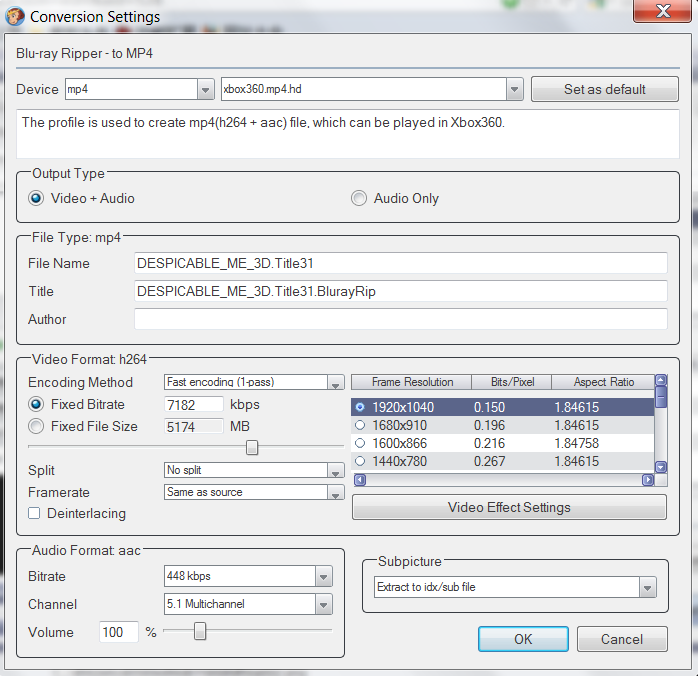Image resolution: width=698 pixels, height=676 pixels.
Task: Select the 1680x910 resolution radio button
Action: [360, 425]
